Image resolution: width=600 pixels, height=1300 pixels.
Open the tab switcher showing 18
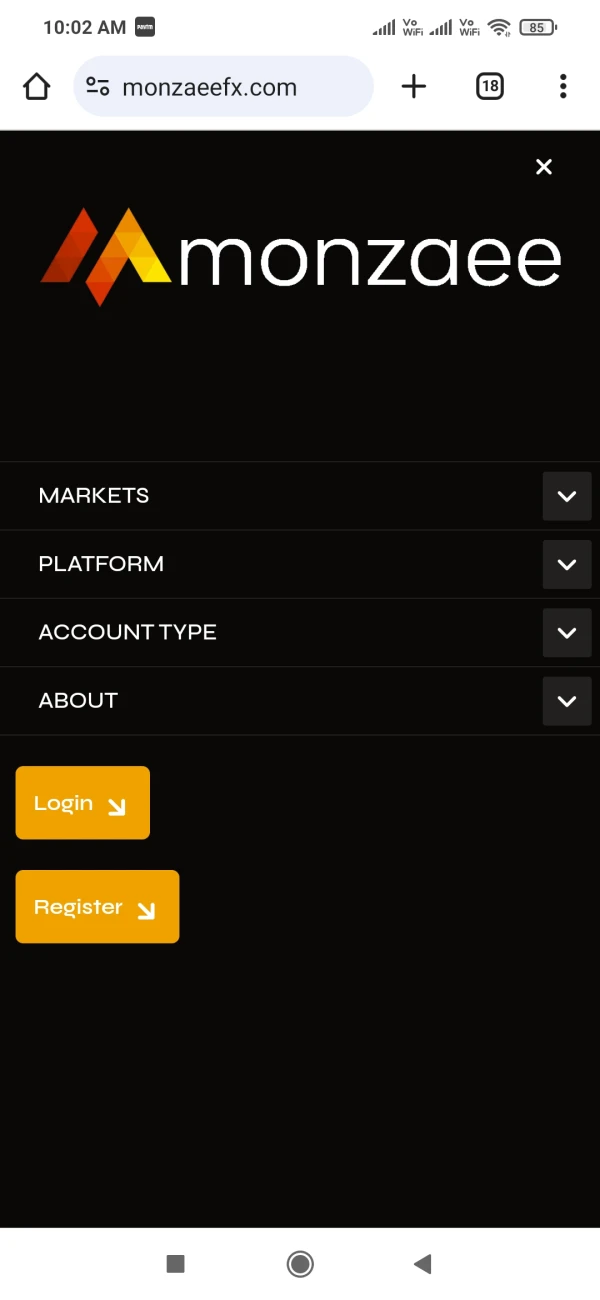[x=489, y=87]
